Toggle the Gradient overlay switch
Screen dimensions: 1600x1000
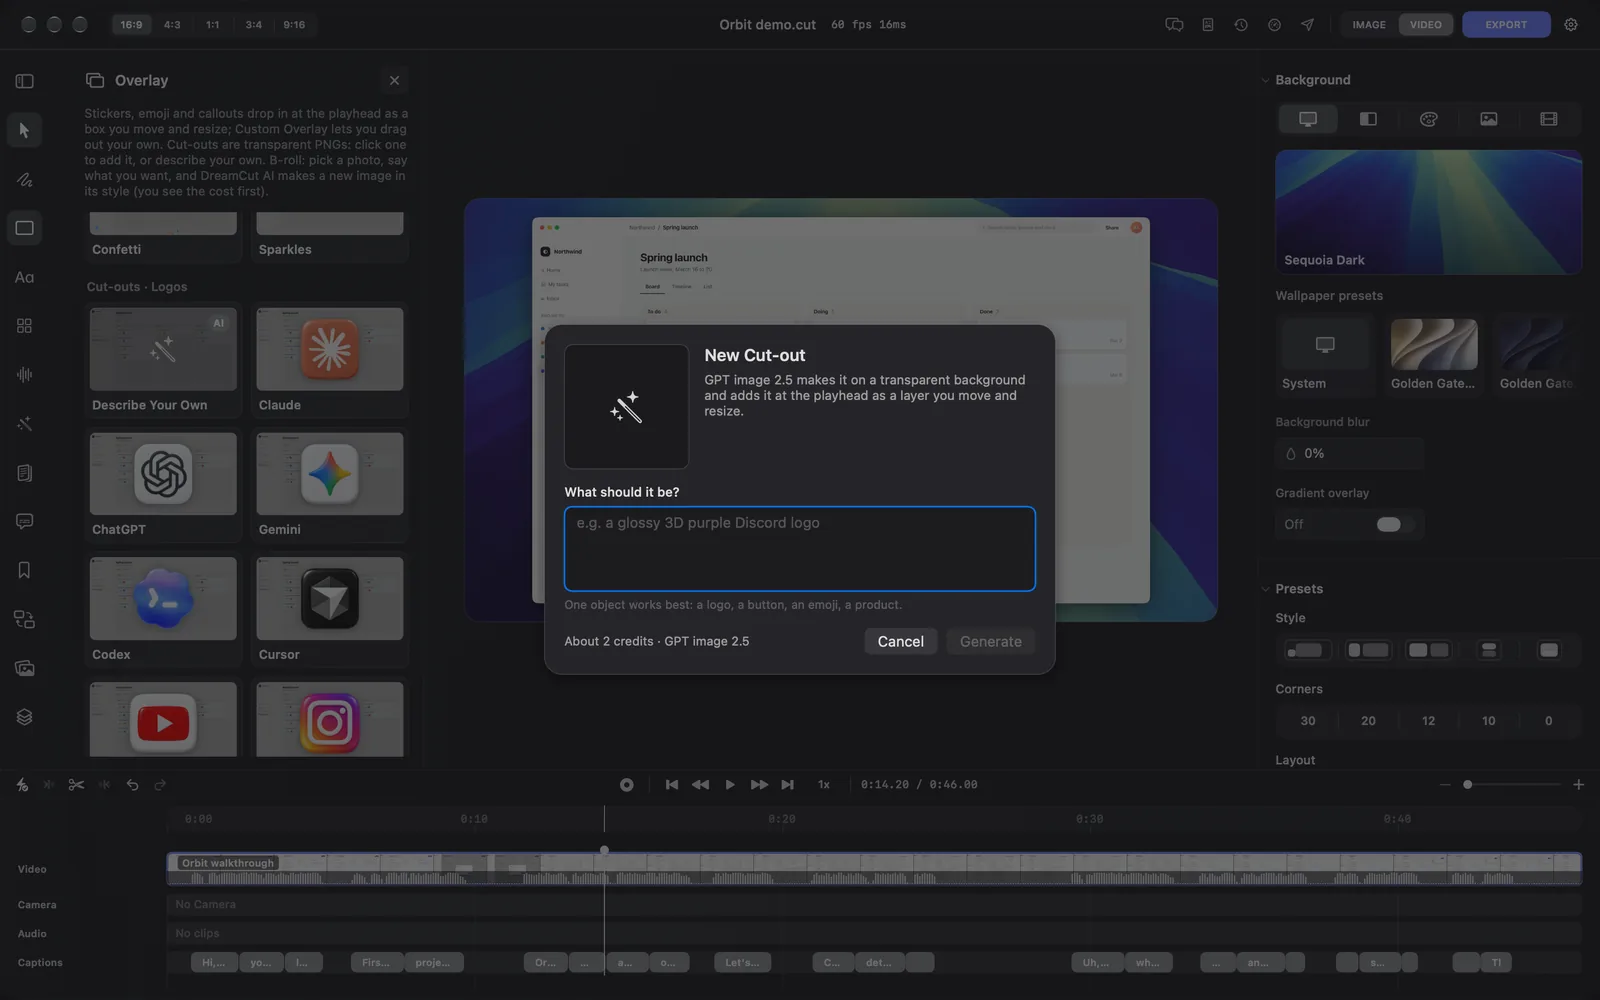pos(1388,525)
